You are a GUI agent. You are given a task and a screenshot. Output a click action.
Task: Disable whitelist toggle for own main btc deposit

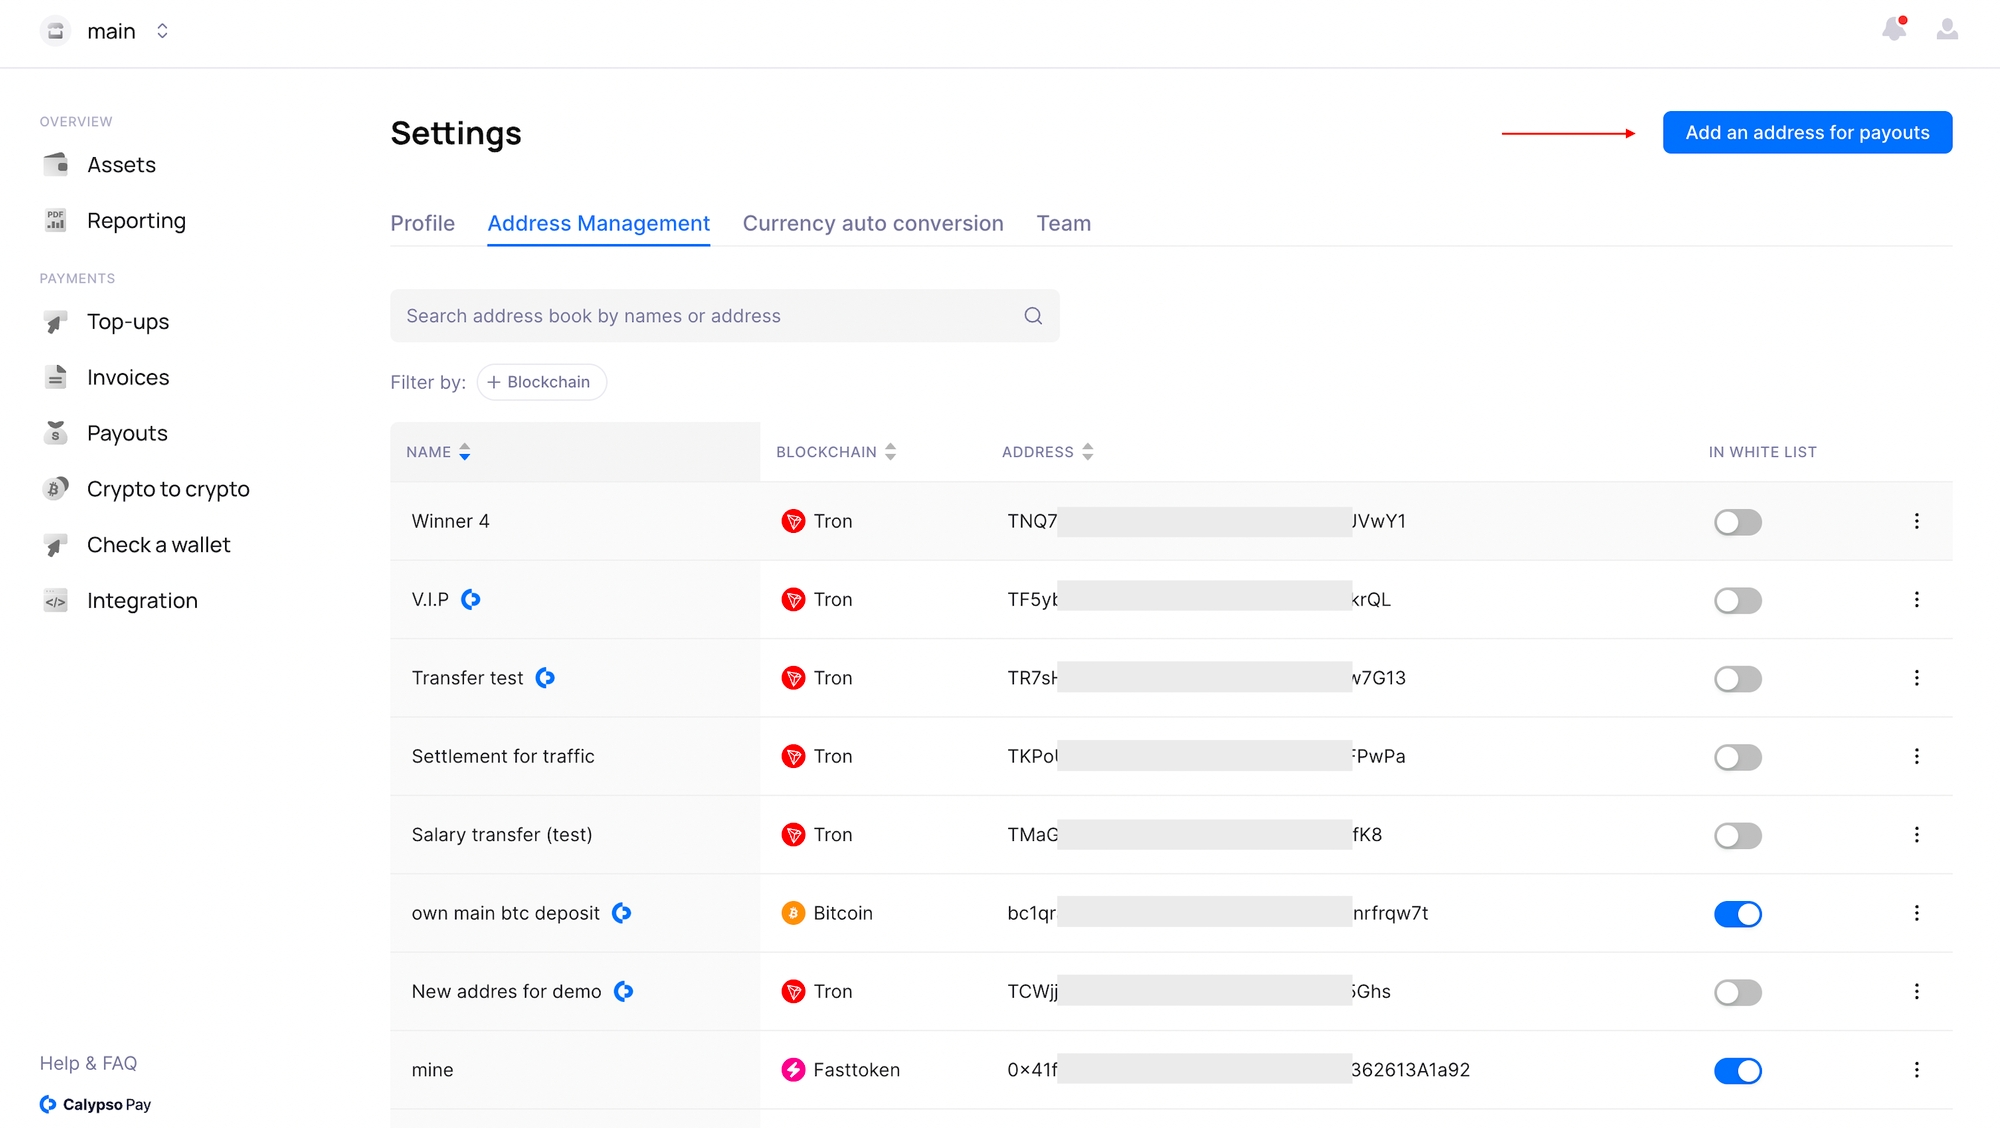coord(1737,914)
